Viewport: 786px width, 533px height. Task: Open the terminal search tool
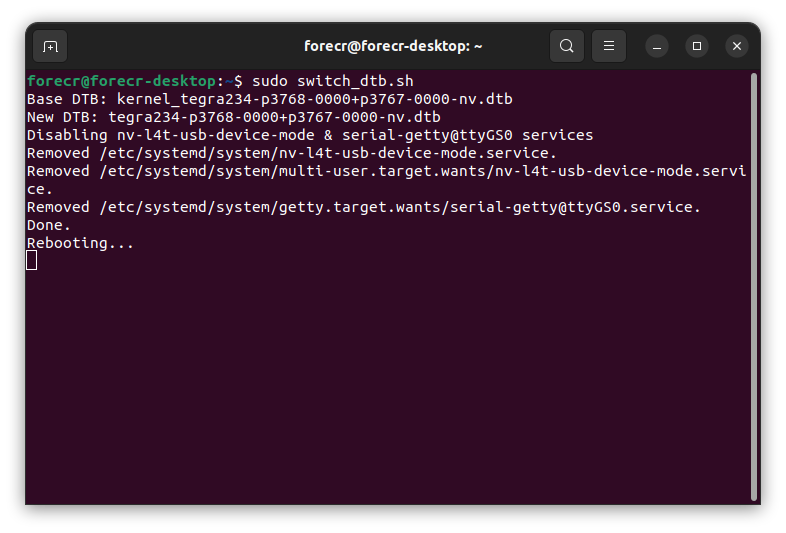pos(566,46)
